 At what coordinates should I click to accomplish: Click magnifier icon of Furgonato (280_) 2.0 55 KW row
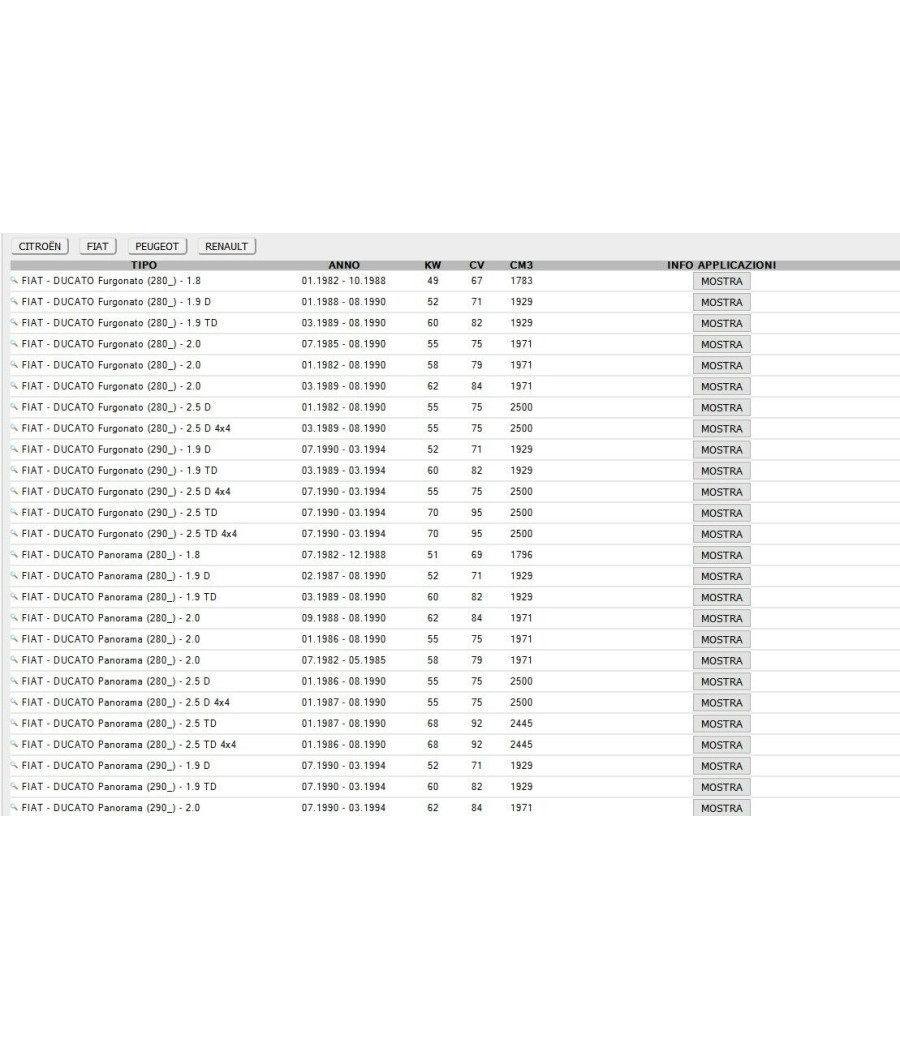tap(14, 344)
